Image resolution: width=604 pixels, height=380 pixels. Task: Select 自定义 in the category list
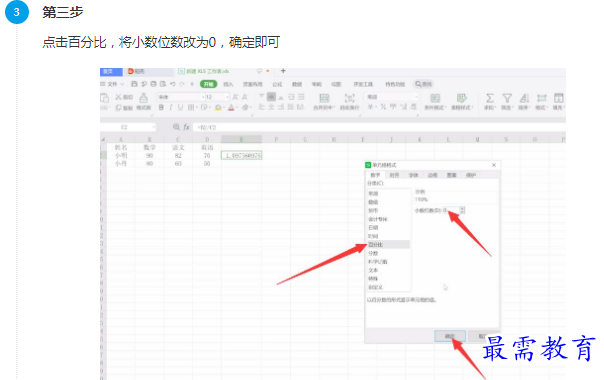pyautogui.click(x=388, y=287)
